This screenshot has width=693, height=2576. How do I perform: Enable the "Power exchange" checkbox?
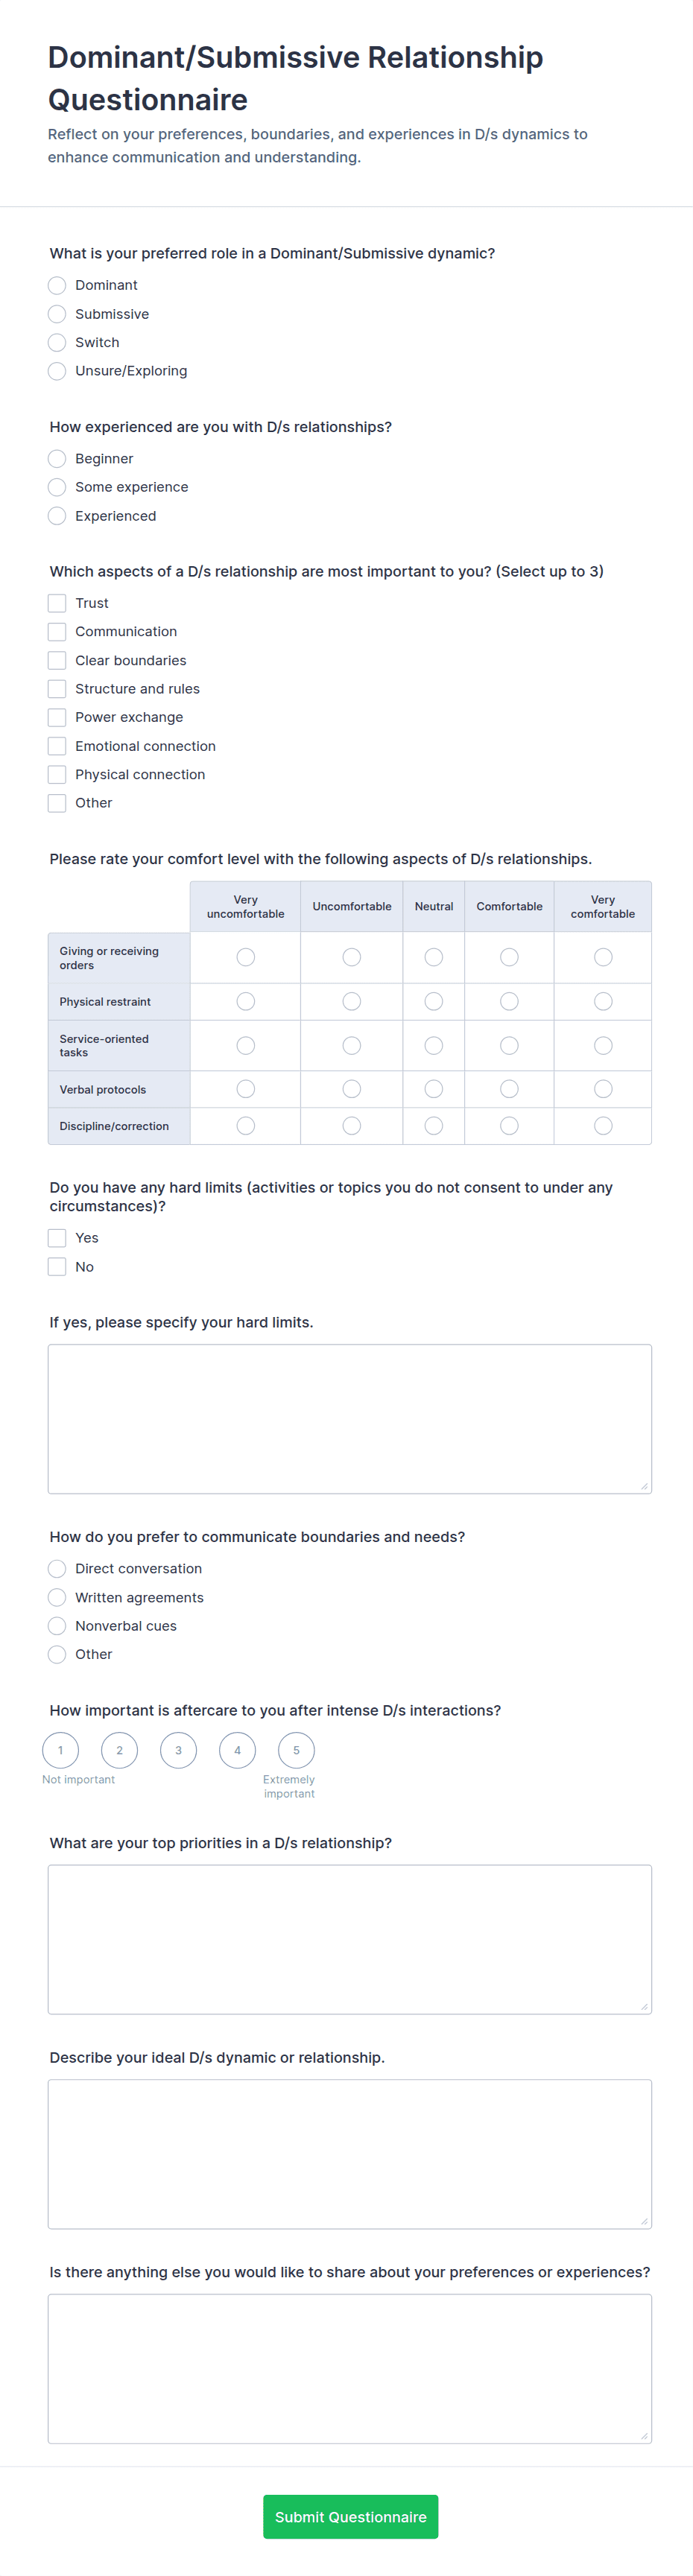57,717
